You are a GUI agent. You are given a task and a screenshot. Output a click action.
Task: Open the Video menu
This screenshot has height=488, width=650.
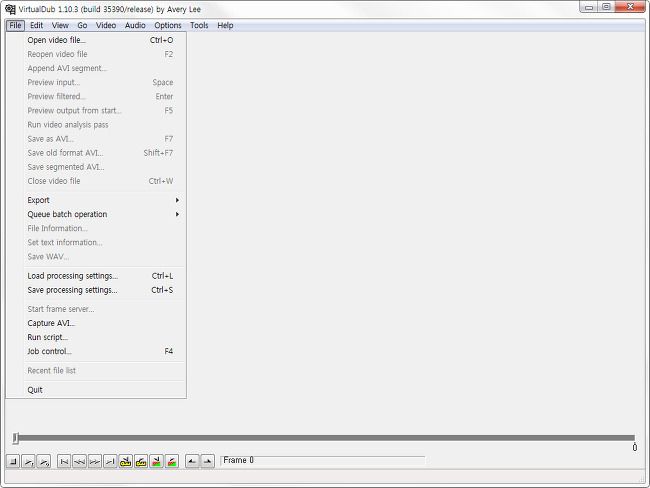106,25
